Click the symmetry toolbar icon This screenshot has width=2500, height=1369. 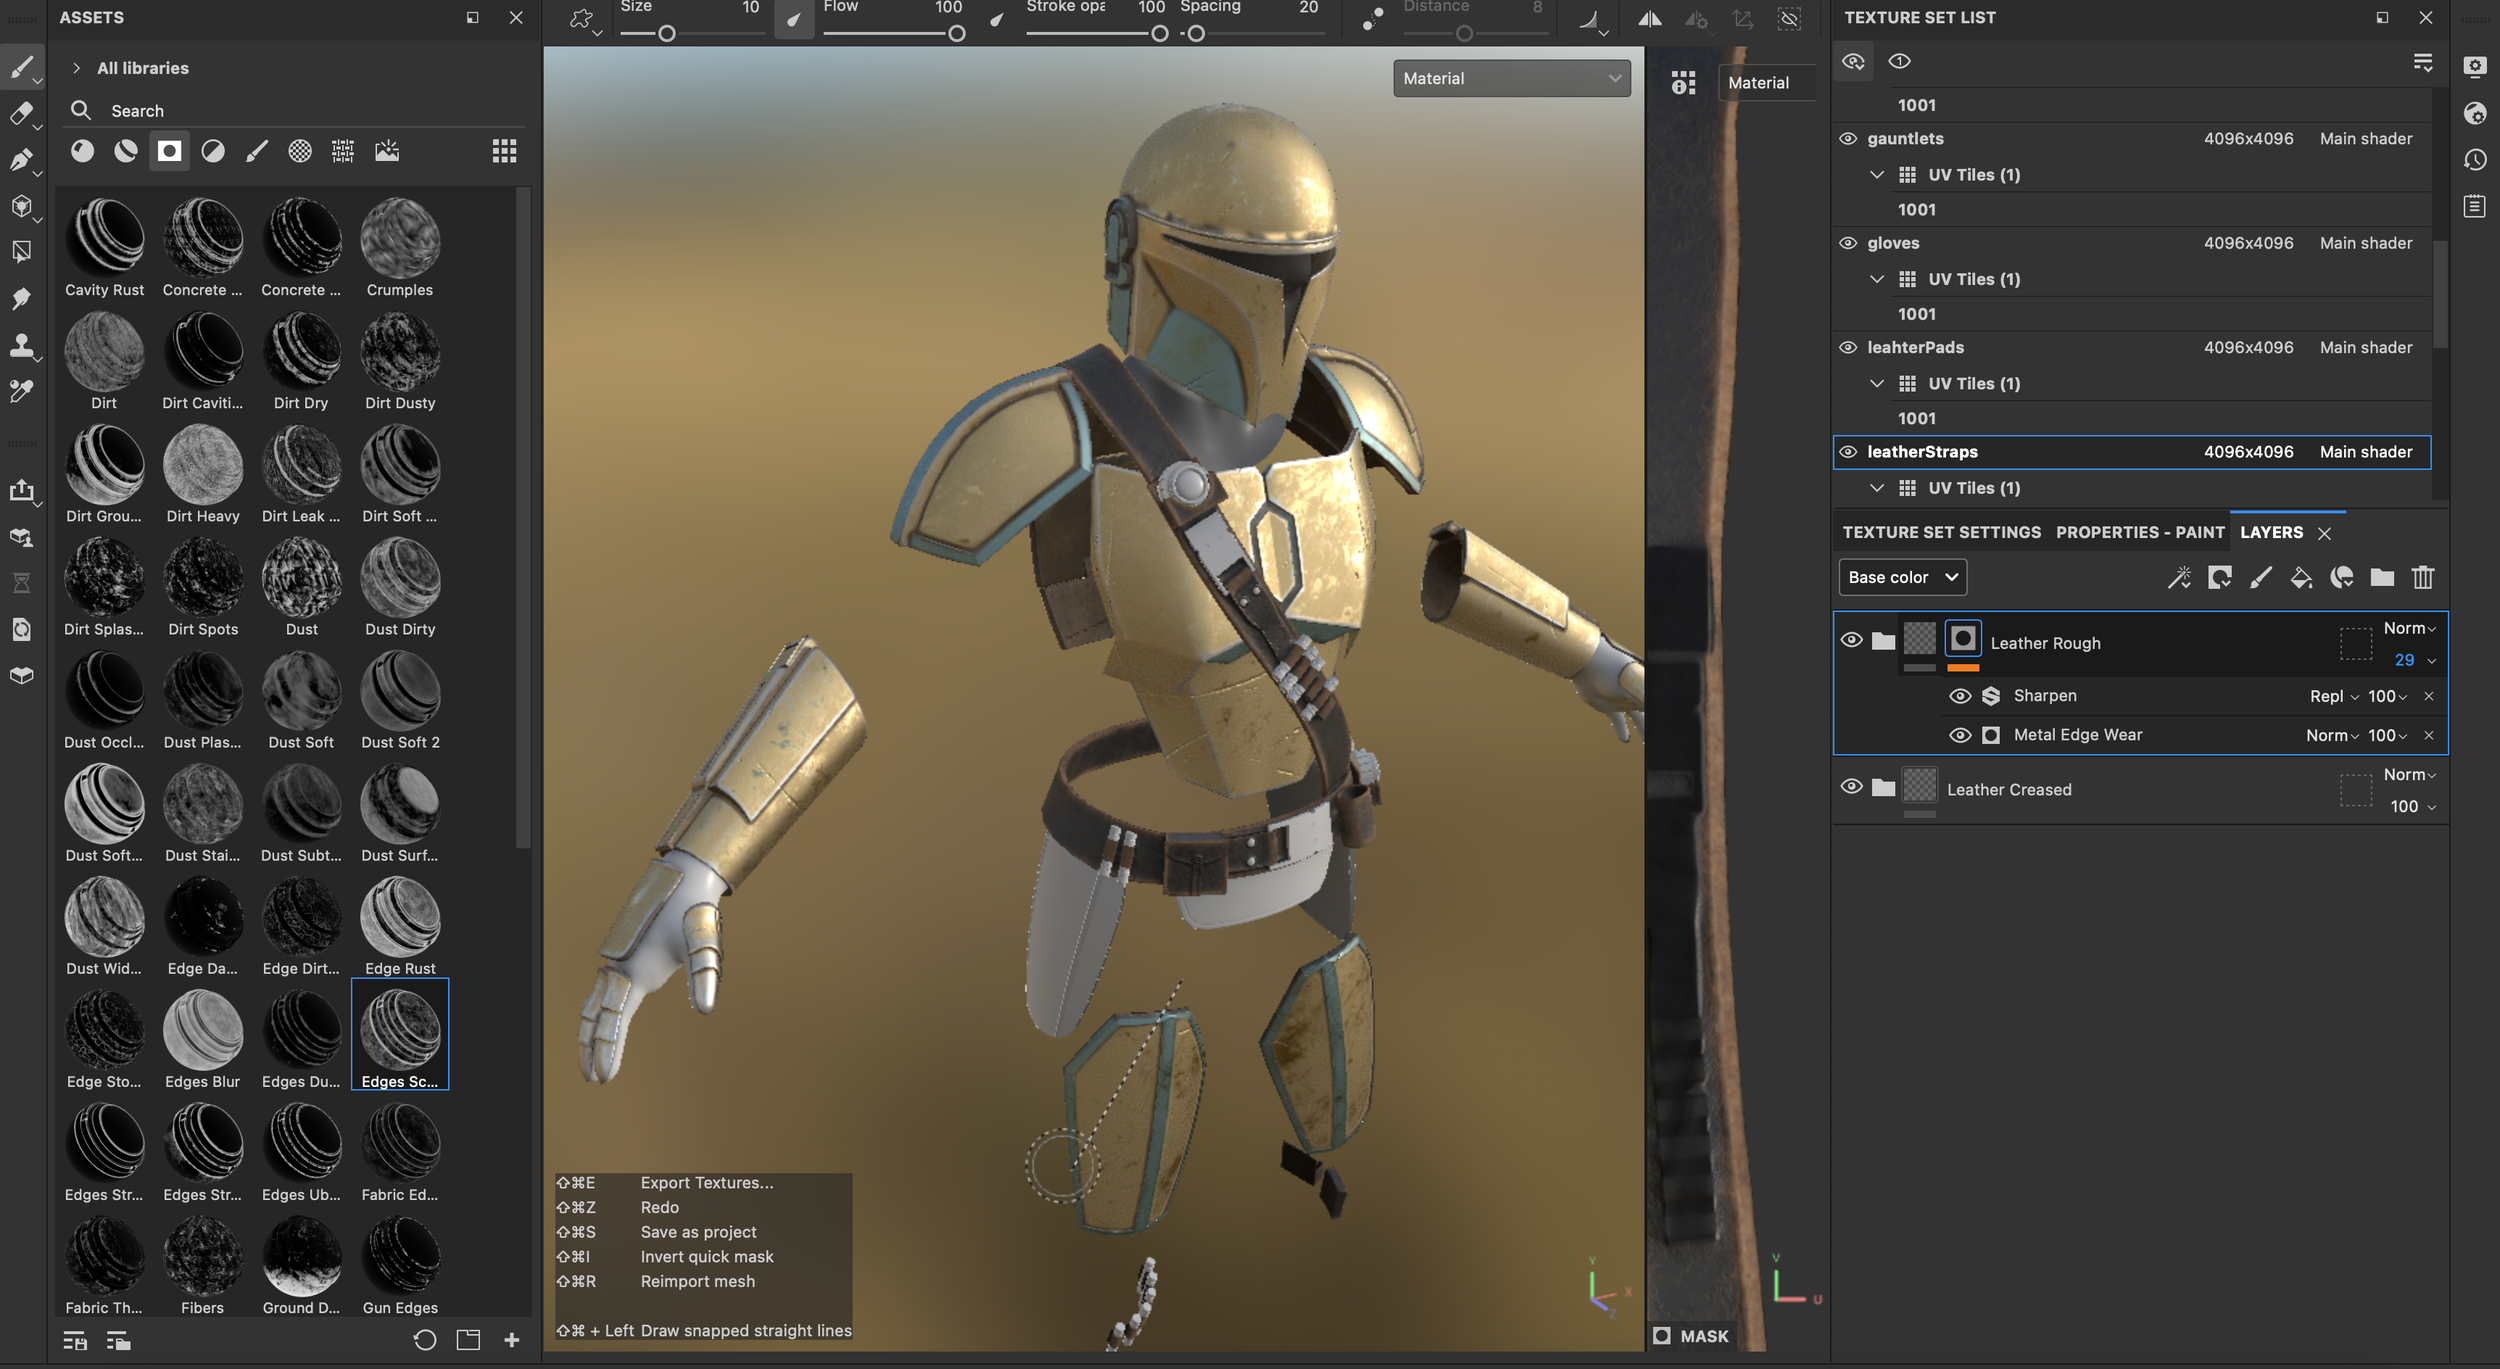(x=1650, y=18)
